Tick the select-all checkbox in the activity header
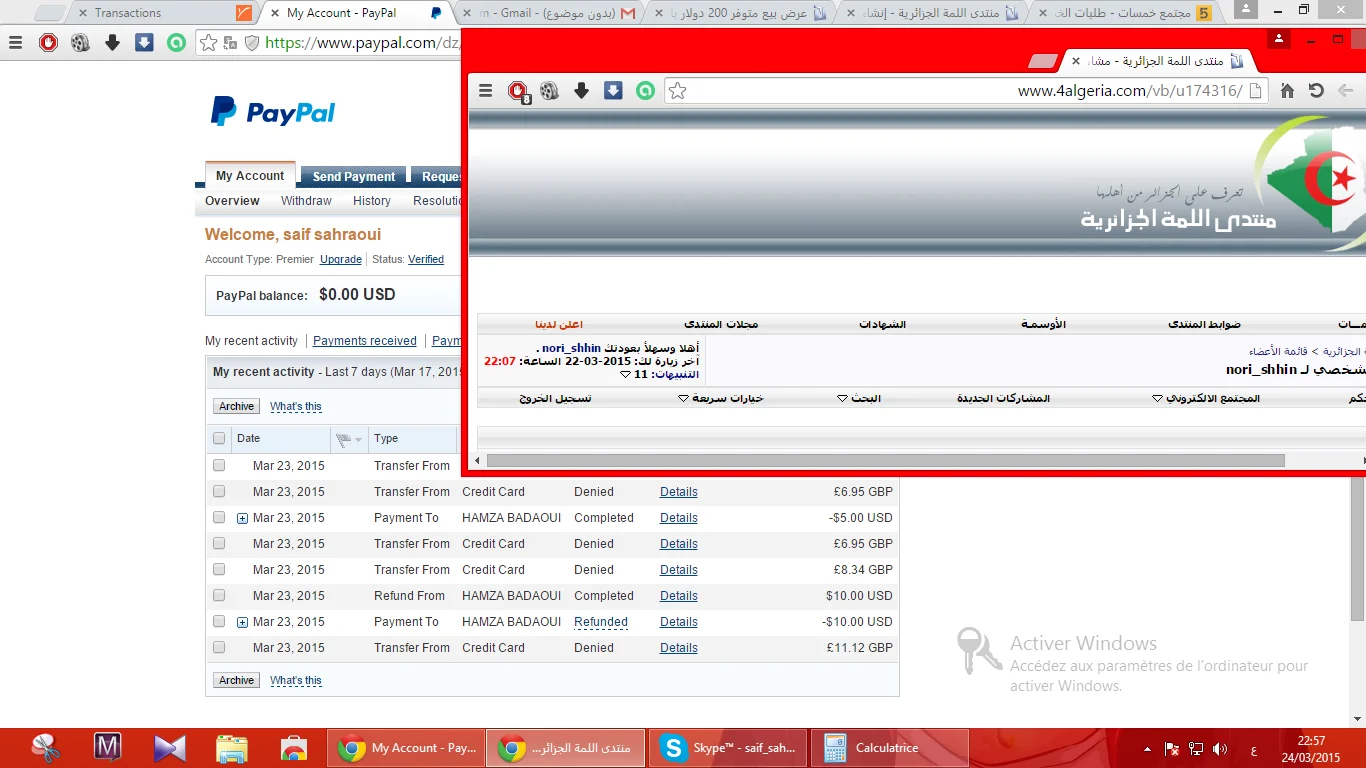Image resolution: width=1366 pixels, height=768 pixels. tap(219, 438)
